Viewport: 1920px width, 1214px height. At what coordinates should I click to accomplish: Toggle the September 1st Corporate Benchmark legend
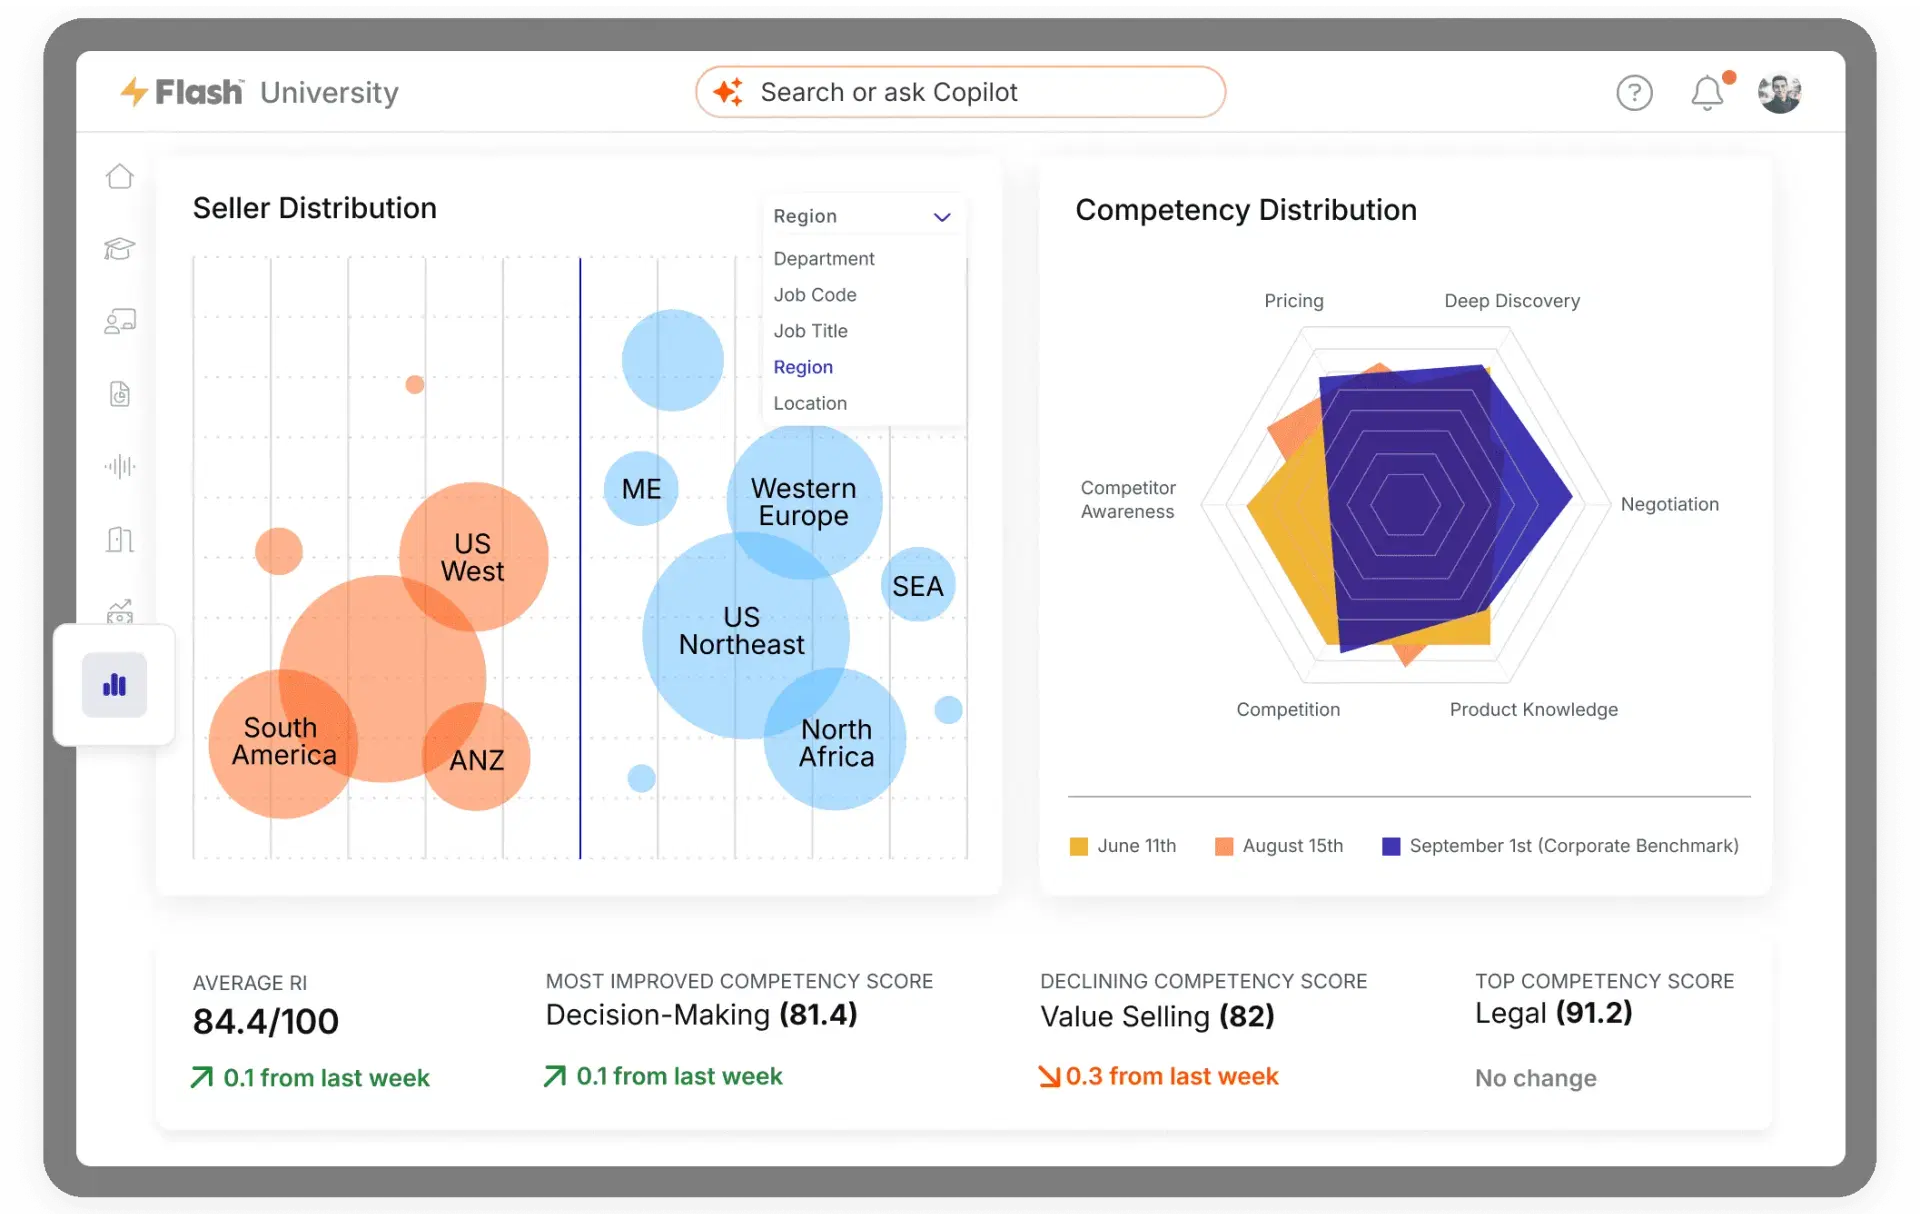(x=1561, y=846)
